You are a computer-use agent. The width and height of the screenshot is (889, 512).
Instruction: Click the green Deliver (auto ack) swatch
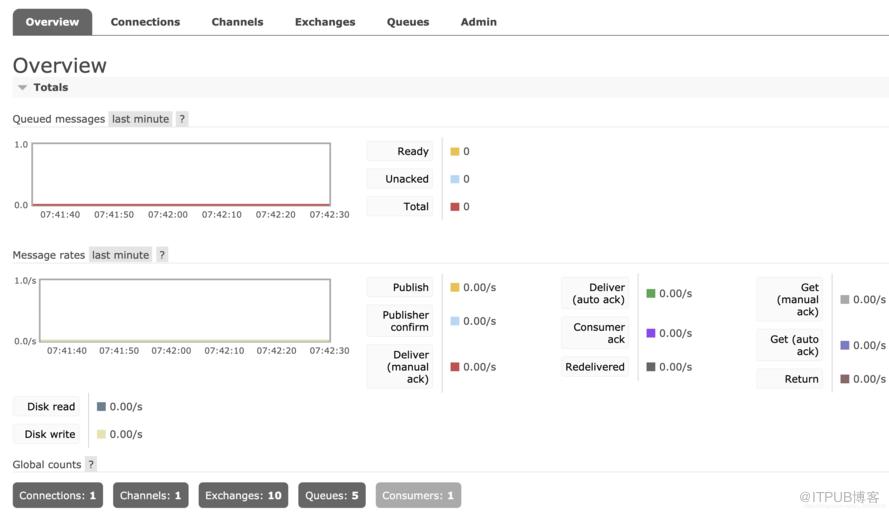(x=651, y=293)
